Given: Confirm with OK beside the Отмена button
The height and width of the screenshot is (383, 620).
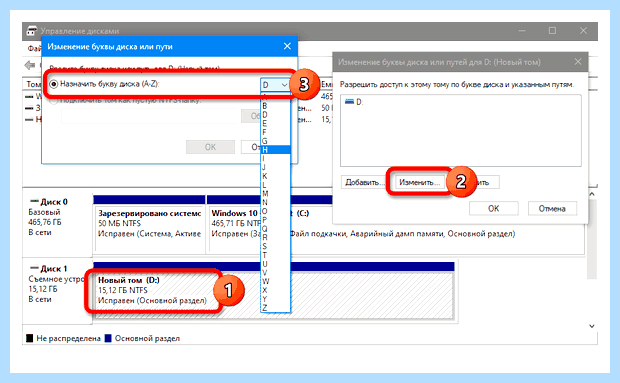Looking at the screenshot, I should click(493, 208).
